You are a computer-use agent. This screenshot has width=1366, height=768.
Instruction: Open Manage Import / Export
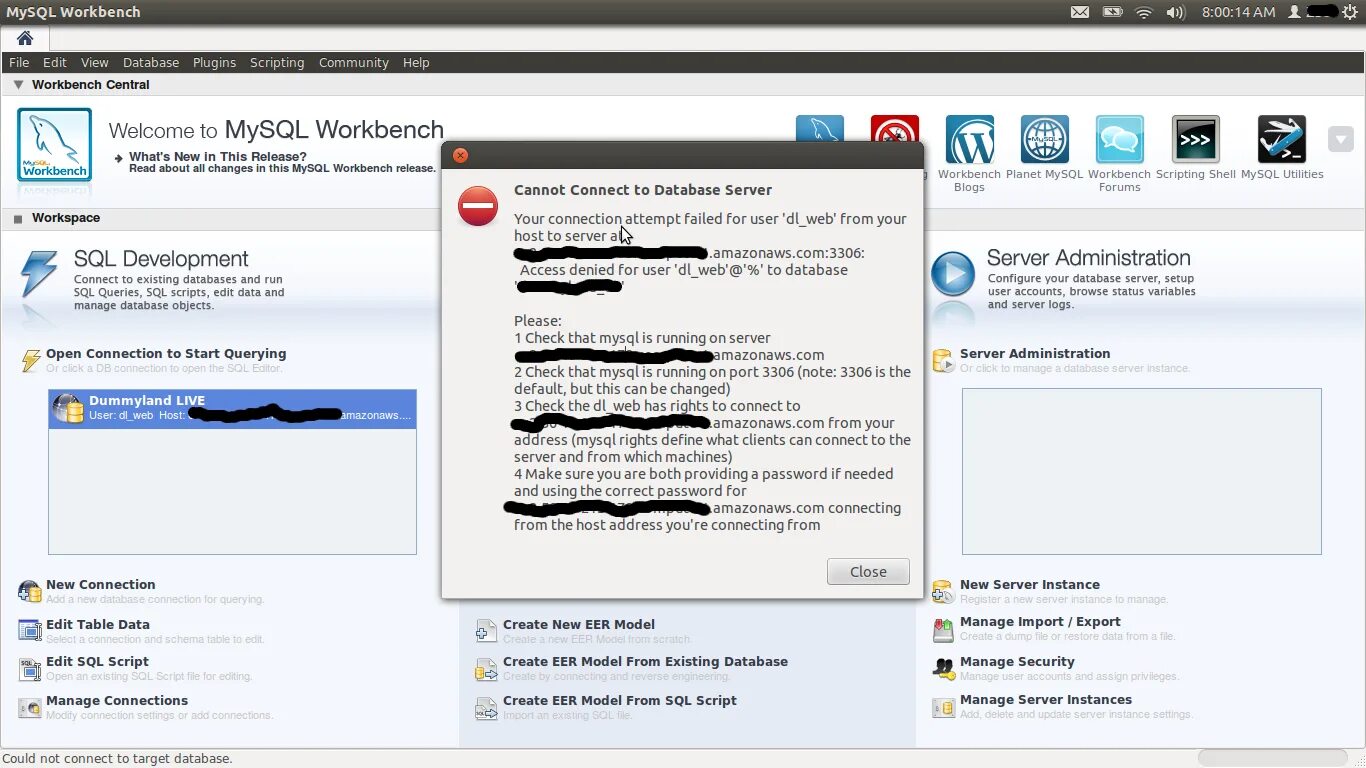[x=1040, y=621]
